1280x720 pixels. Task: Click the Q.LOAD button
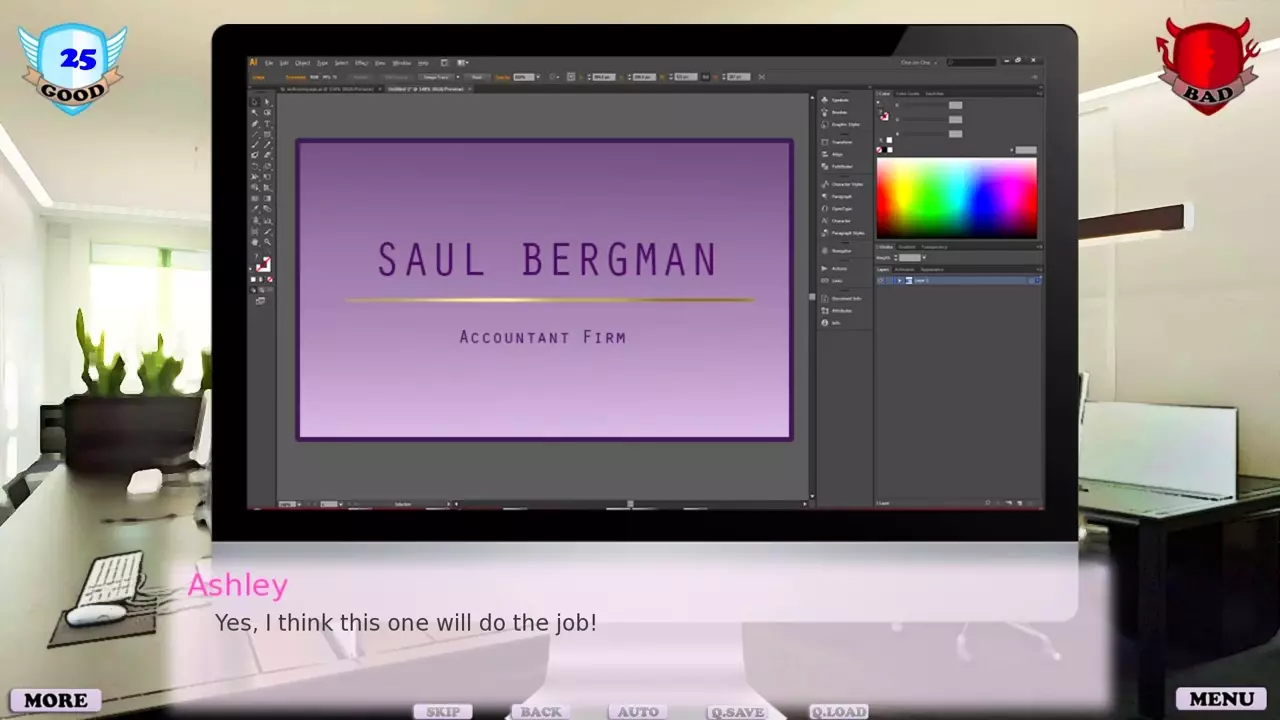[x=838, y=712]
